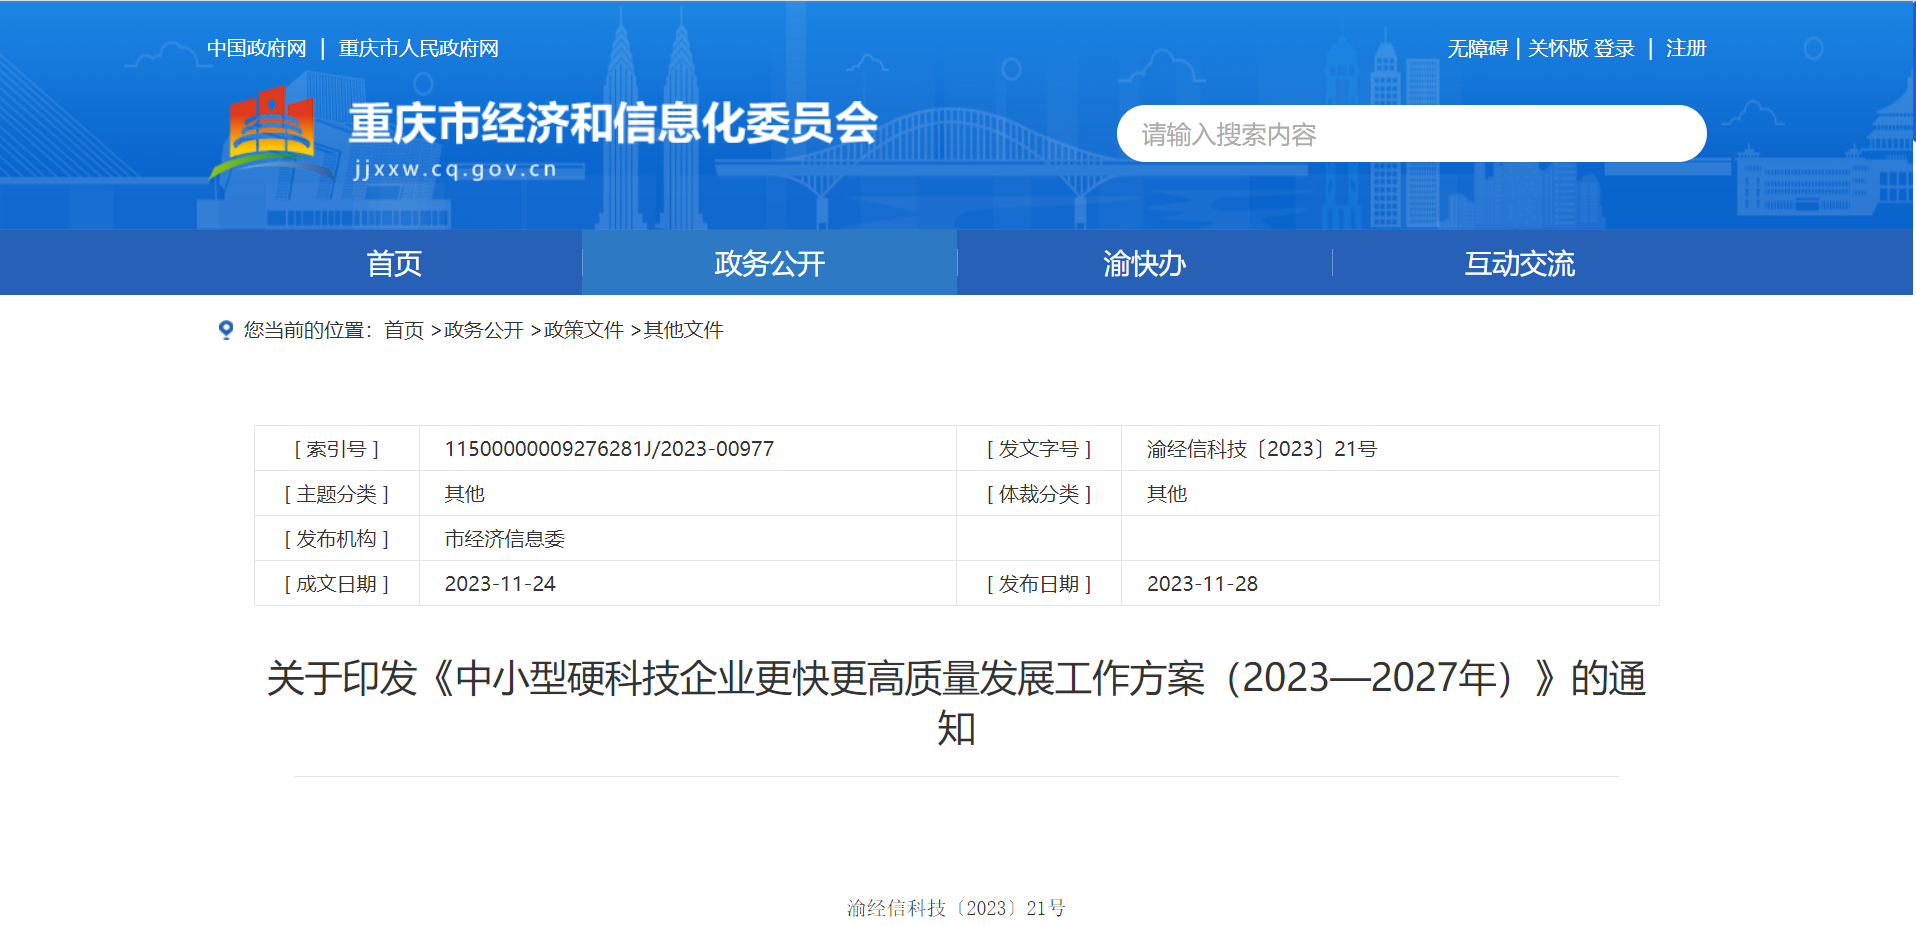Screen dimensions: 1916x926
Task: Click 政策文件 in the breadcrumb trail
Action: click(x=584, y=330)
